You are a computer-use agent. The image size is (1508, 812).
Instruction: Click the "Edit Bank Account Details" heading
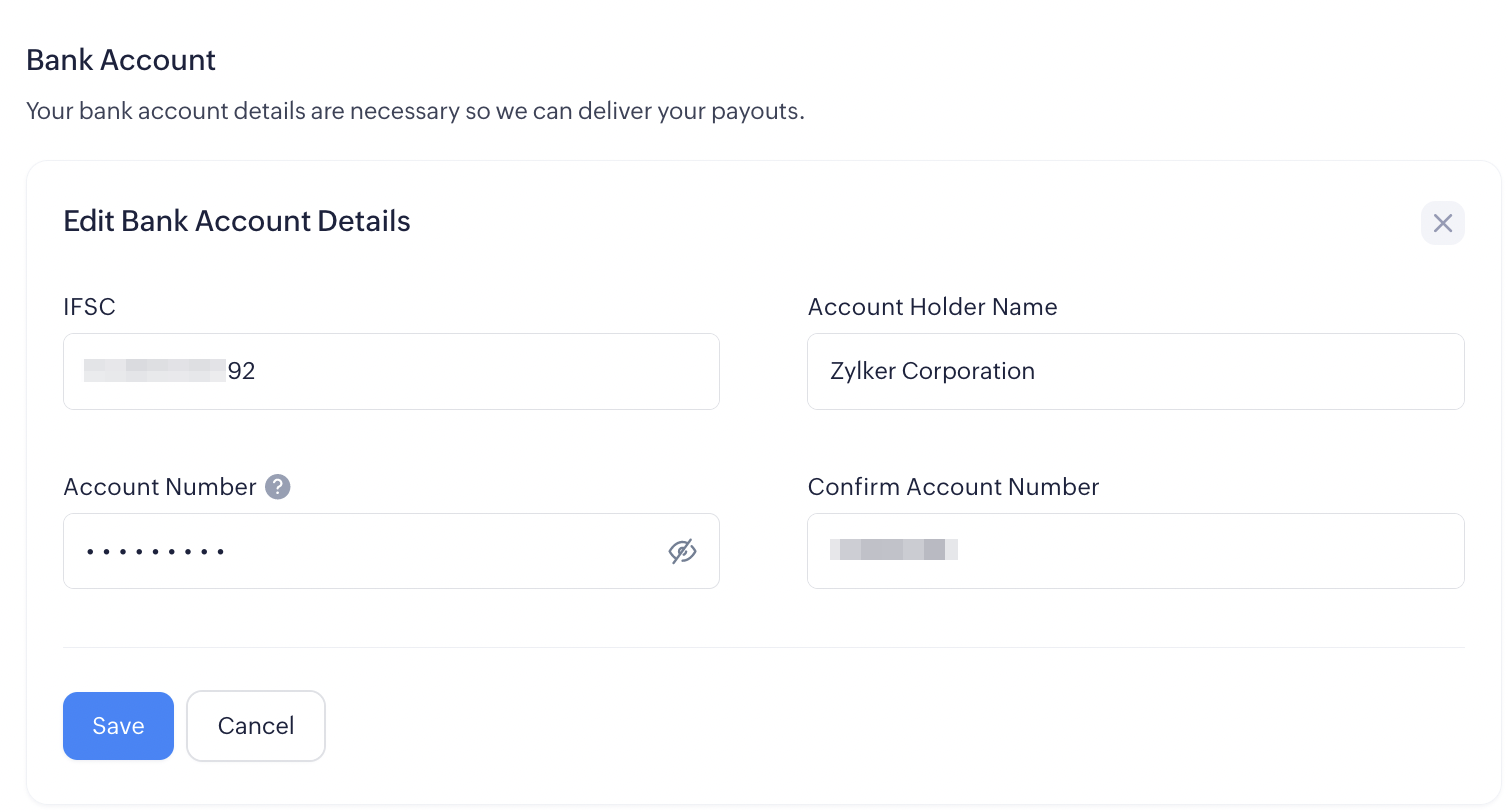237,221
